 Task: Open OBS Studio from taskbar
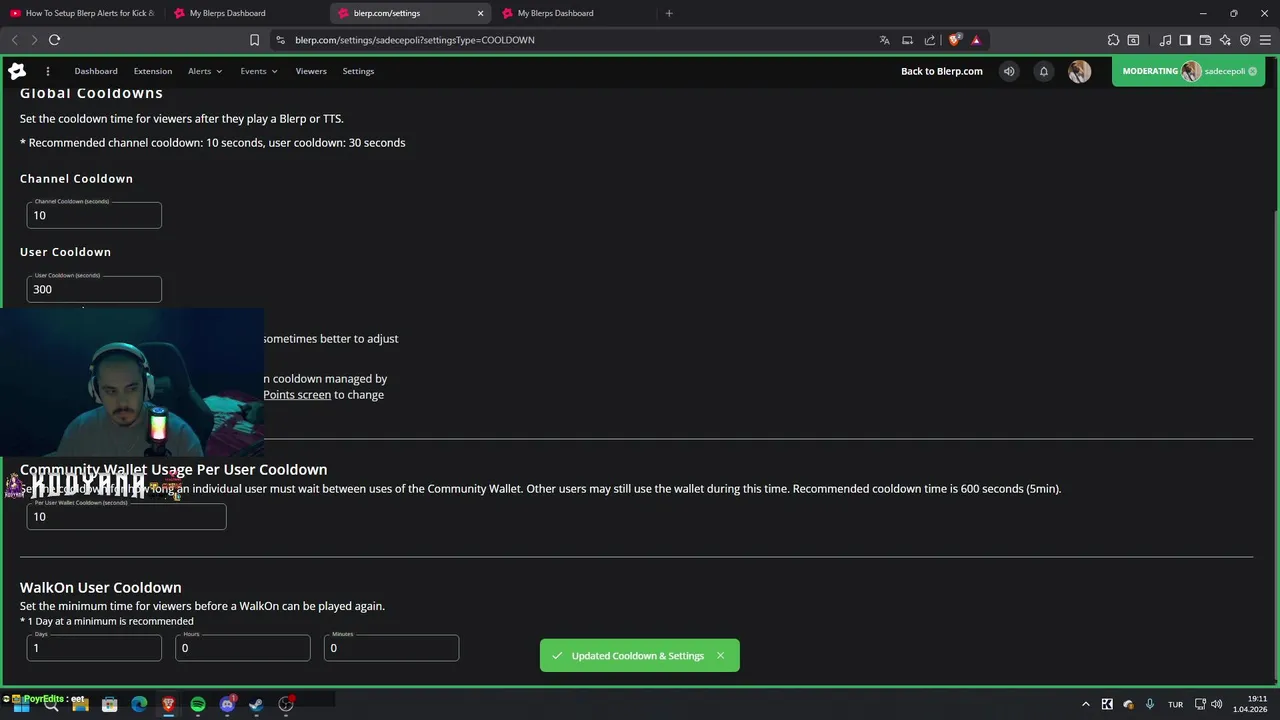(x=286, y=704)
